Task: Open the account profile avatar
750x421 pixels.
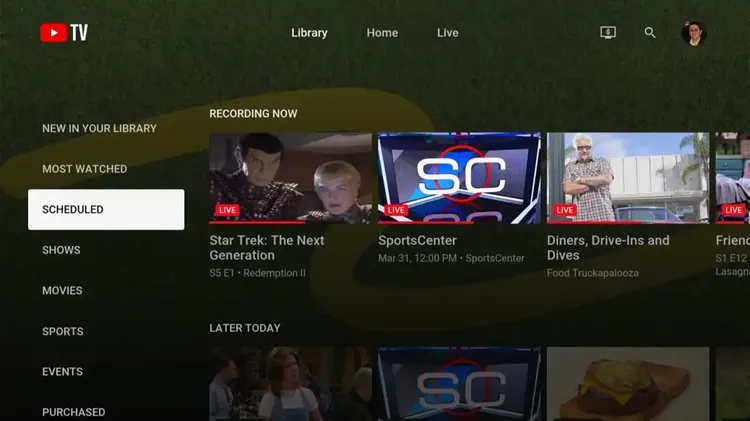Action: pyautogui.click(x=694, y=33)
